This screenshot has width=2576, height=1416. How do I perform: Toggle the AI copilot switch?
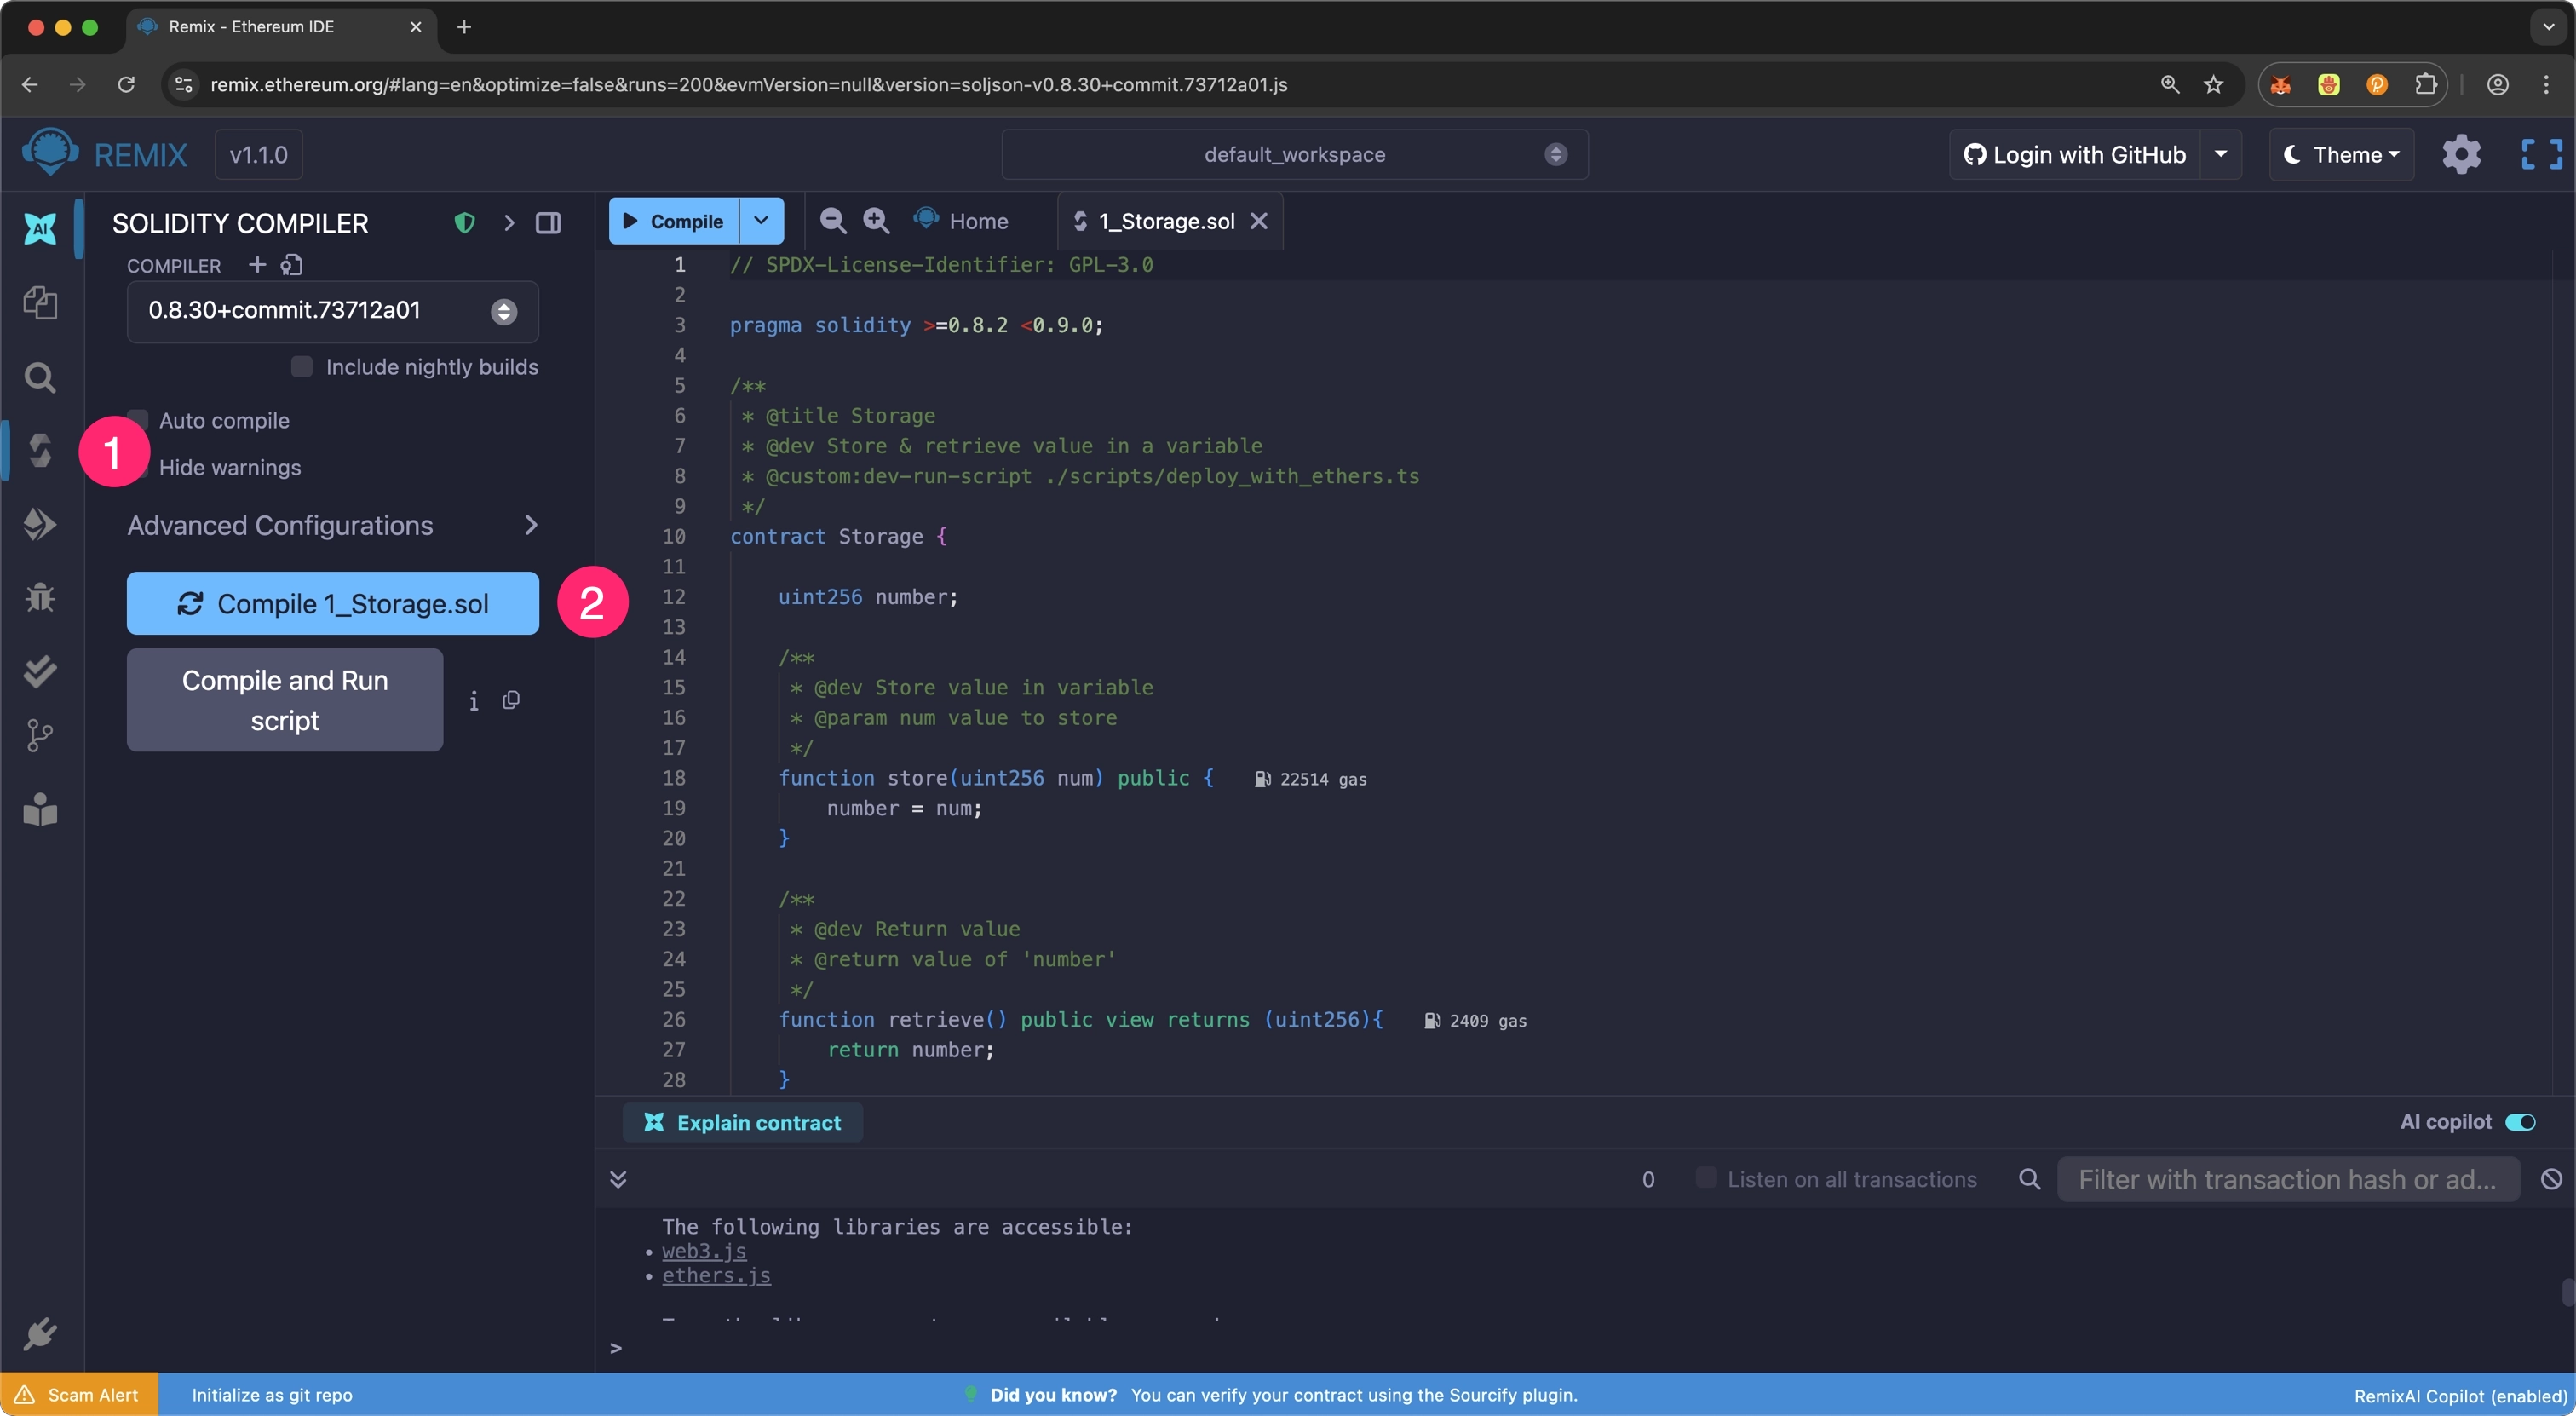(2520, 1122)
